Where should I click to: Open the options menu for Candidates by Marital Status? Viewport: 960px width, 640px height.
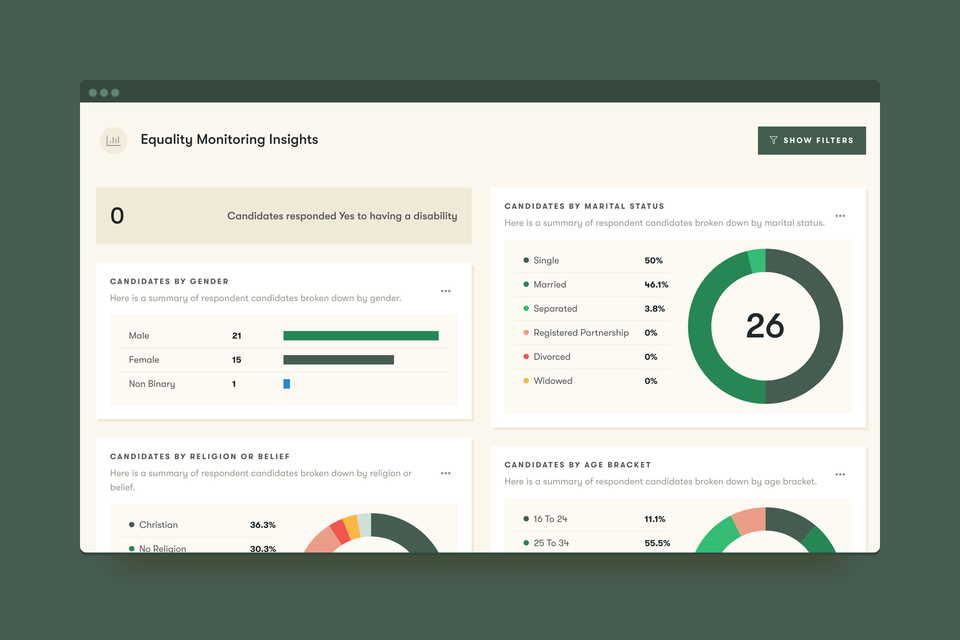[x=840, y=216]
